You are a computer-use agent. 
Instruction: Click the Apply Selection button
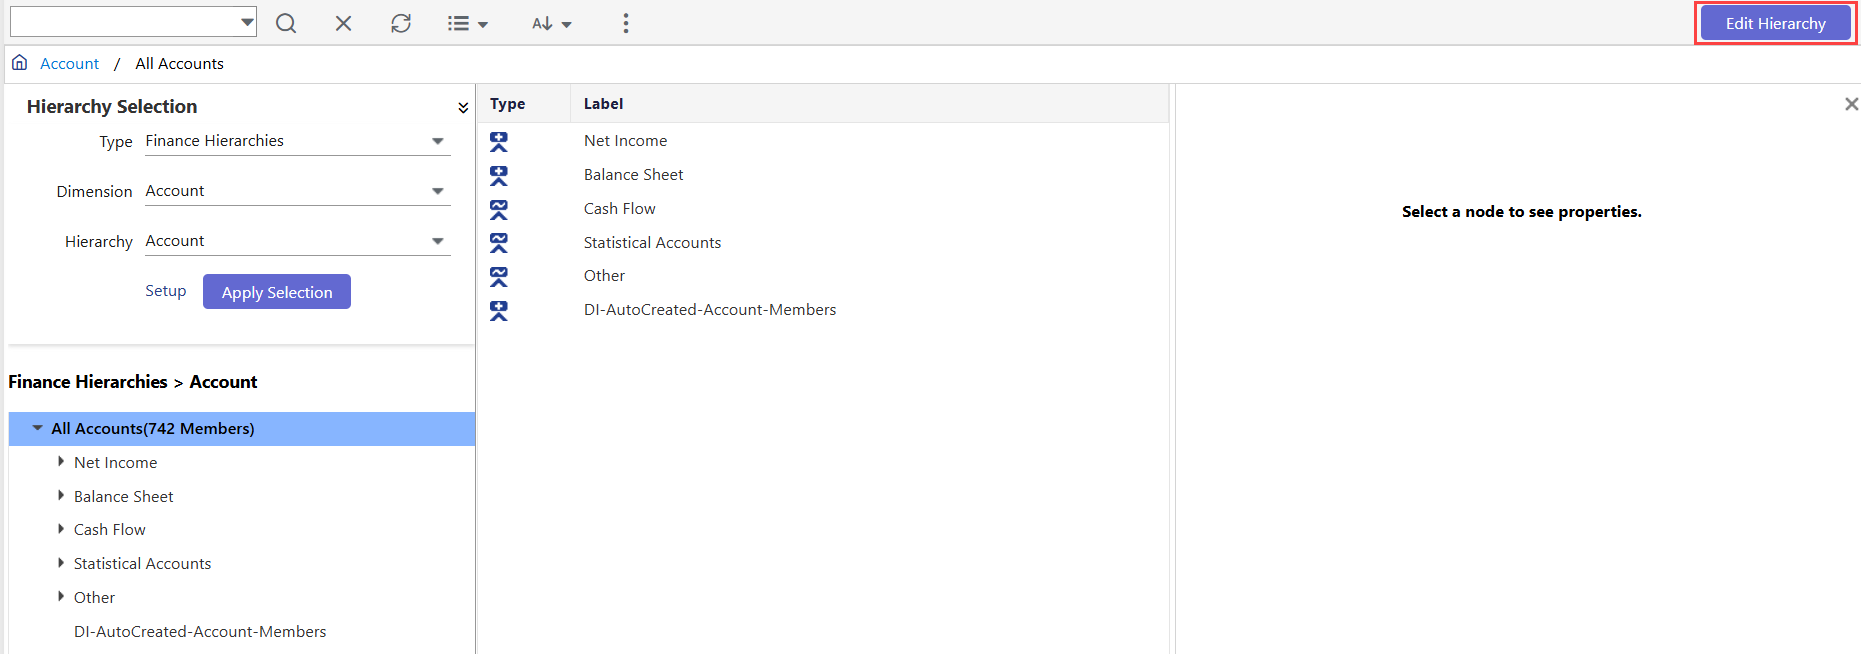click(277, 292)
